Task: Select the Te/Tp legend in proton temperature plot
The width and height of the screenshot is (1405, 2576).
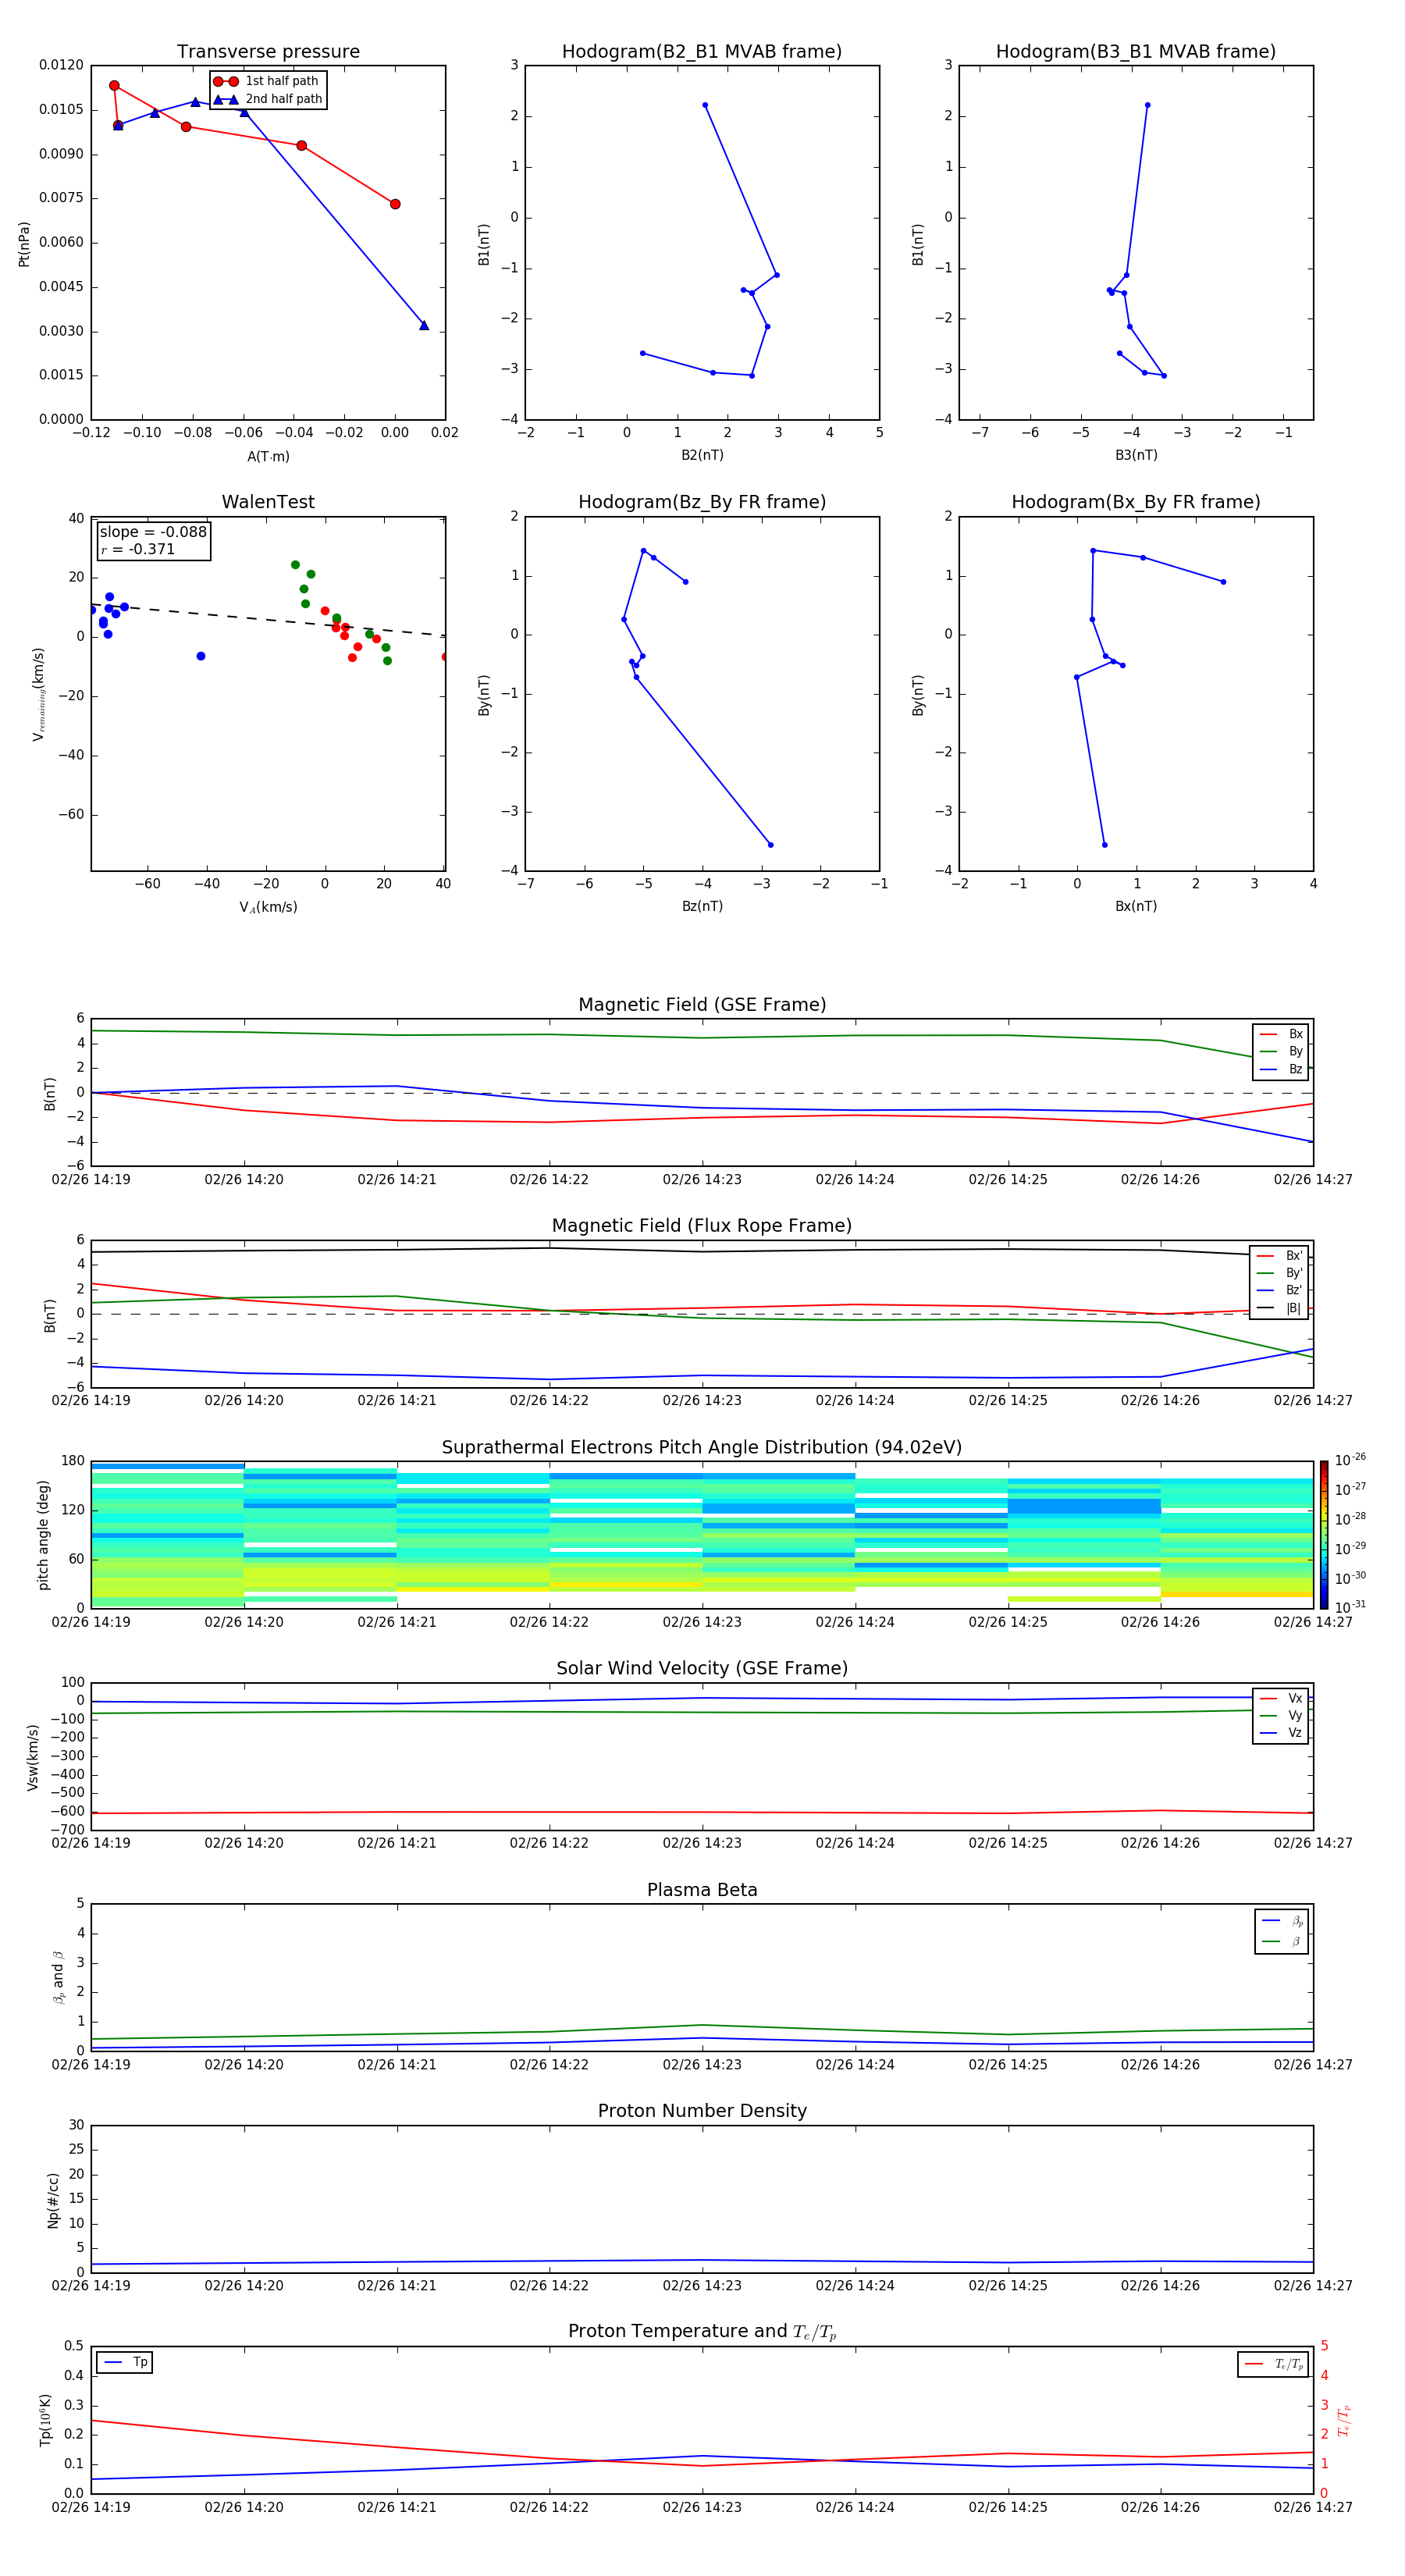Action: [x=1274, y=2364]
